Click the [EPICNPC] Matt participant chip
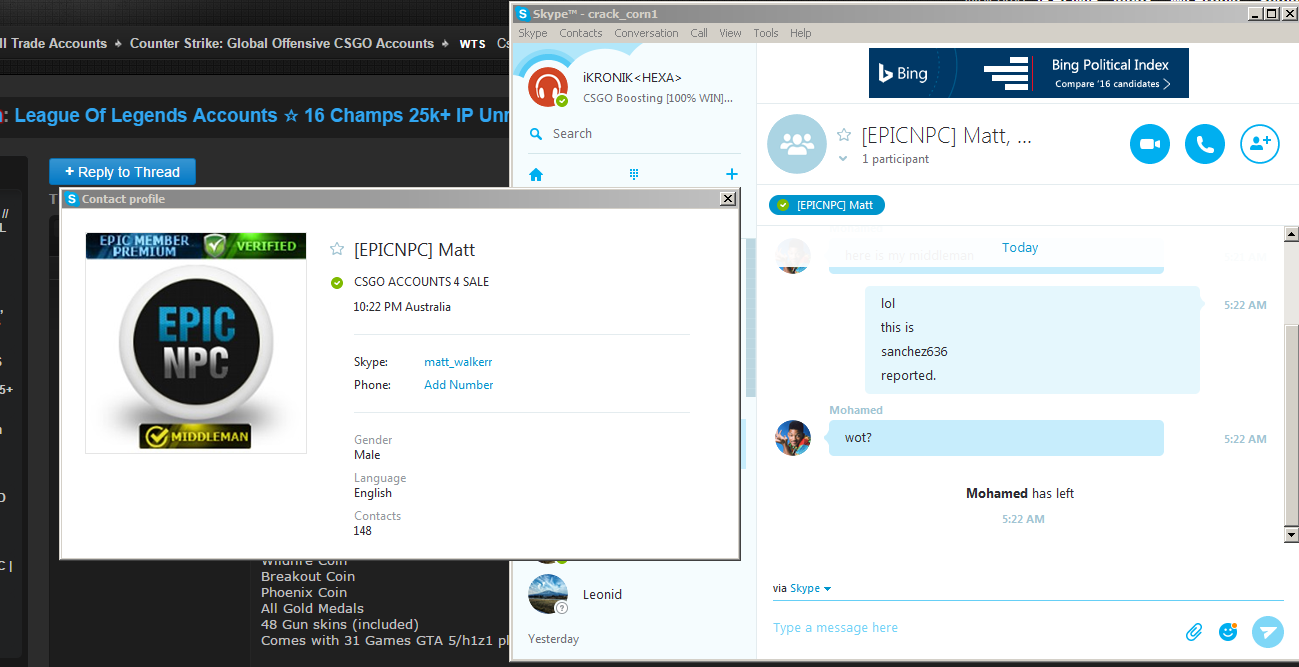 pyautogui.click(x=827, y=205)
